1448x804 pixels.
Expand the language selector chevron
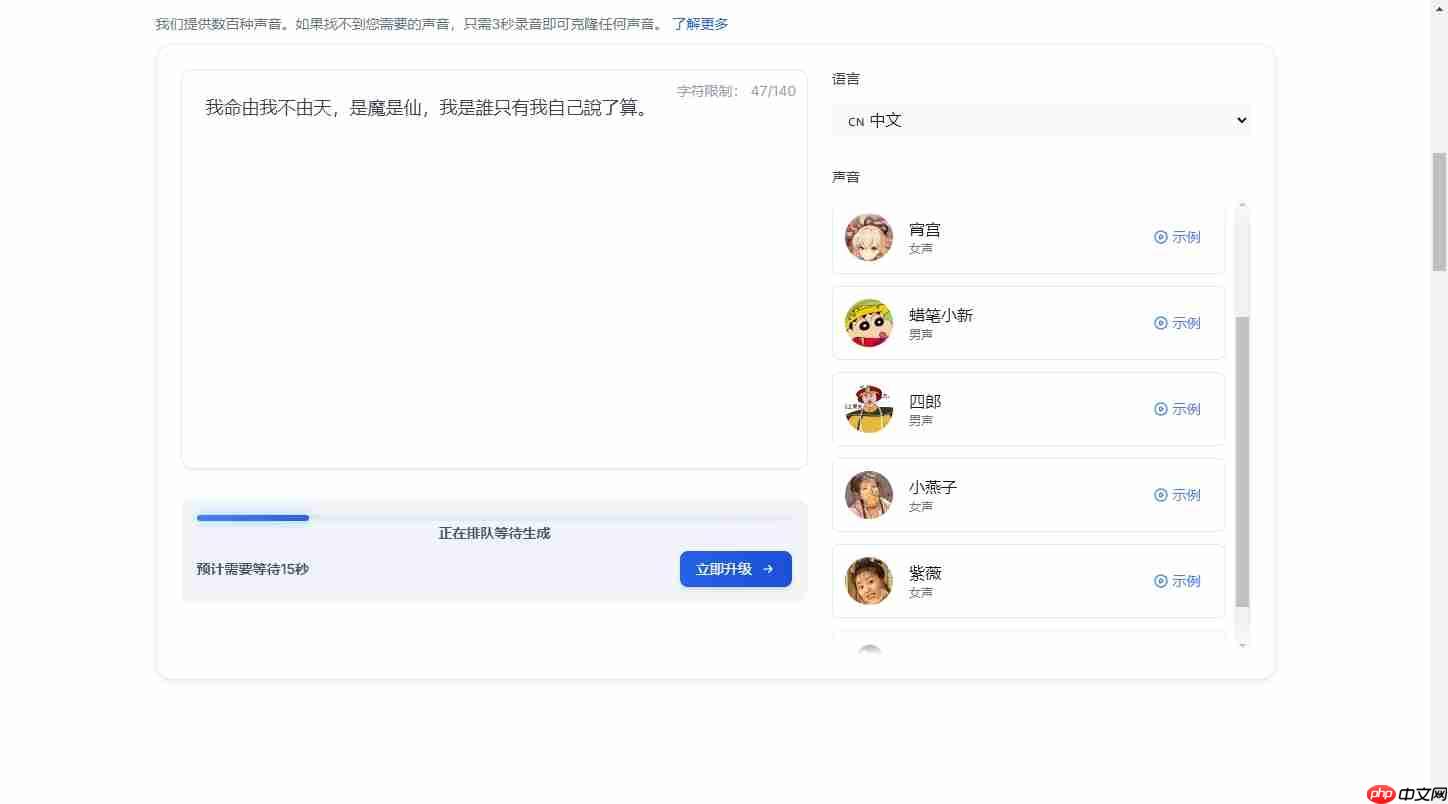point(1240,120)
